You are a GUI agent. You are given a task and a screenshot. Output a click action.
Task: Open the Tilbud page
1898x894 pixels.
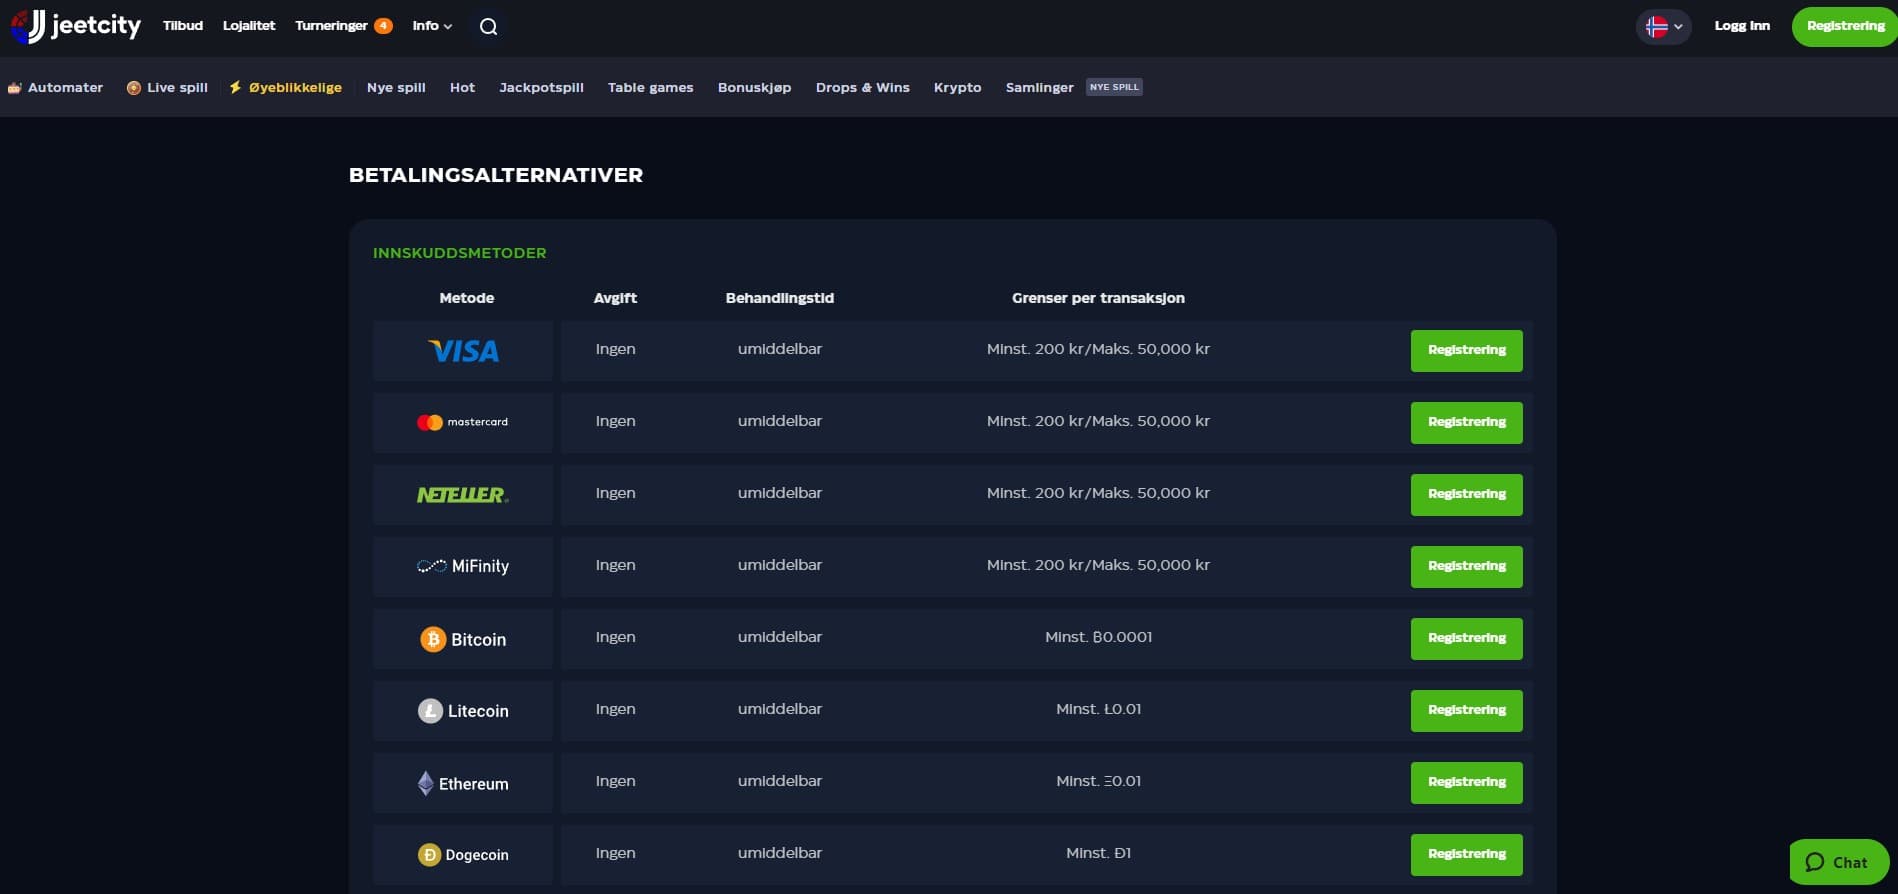183,26
